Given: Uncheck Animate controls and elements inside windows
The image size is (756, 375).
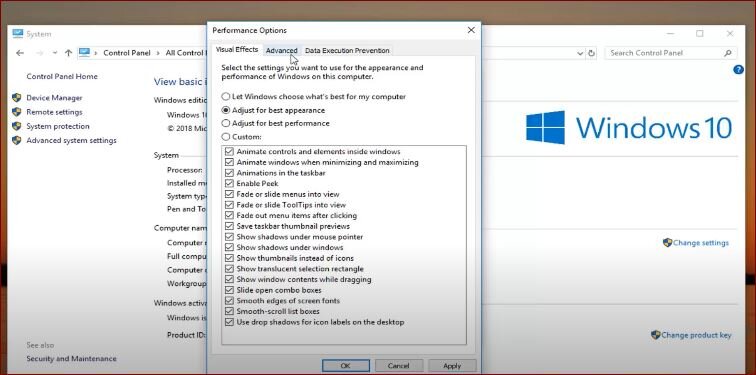Looking at the screenshot, I should tap(229, 151).
